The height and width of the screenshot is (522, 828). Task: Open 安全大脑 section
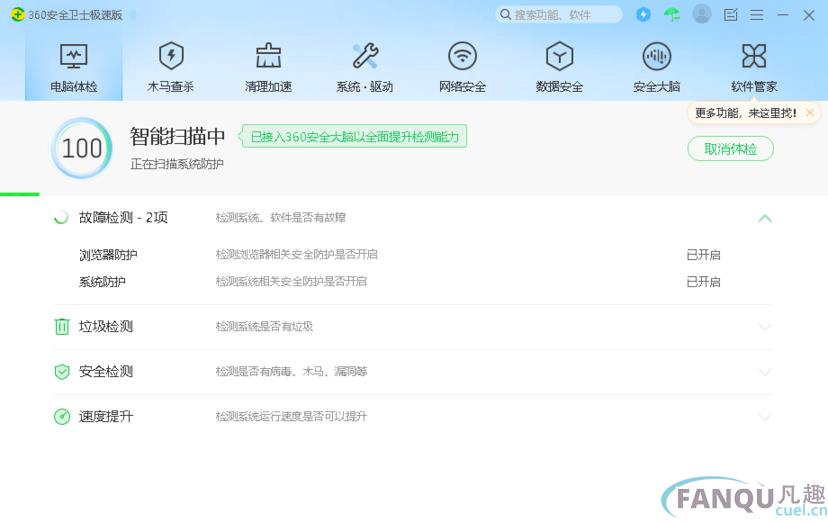[x=656, y=68]
